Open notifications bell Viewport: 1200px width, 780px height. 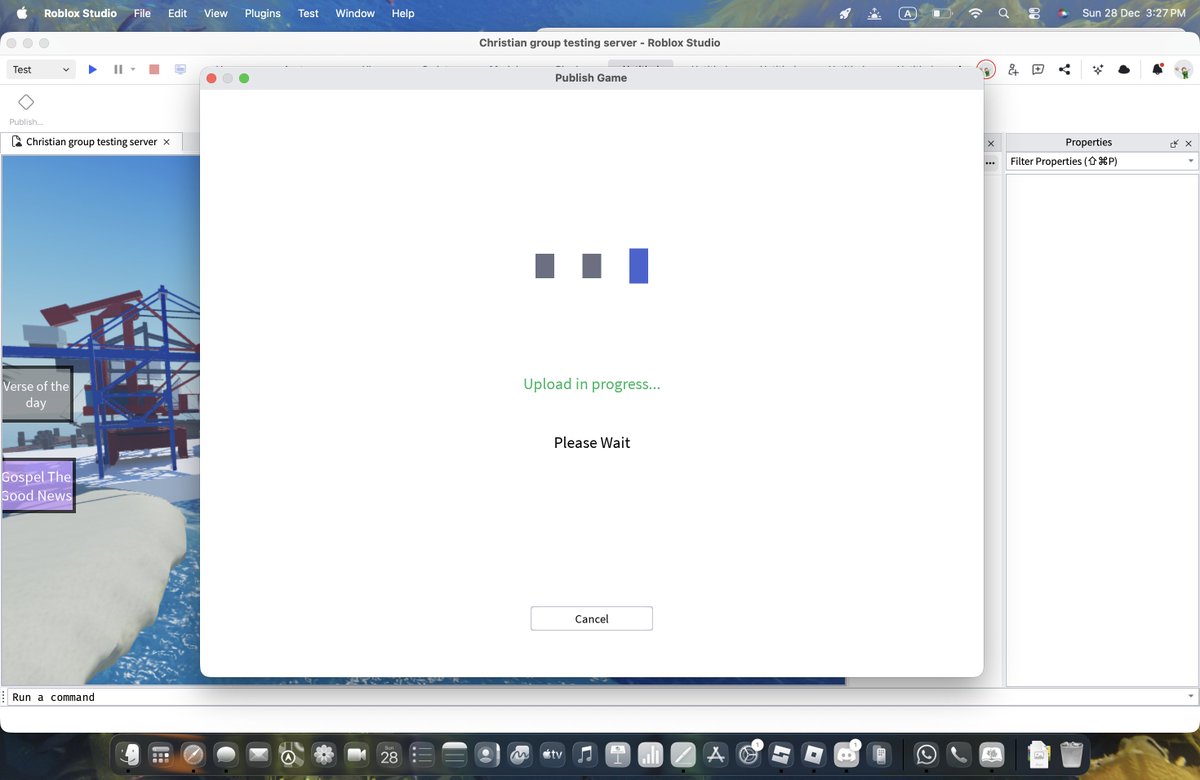[x=1158, y=69]
